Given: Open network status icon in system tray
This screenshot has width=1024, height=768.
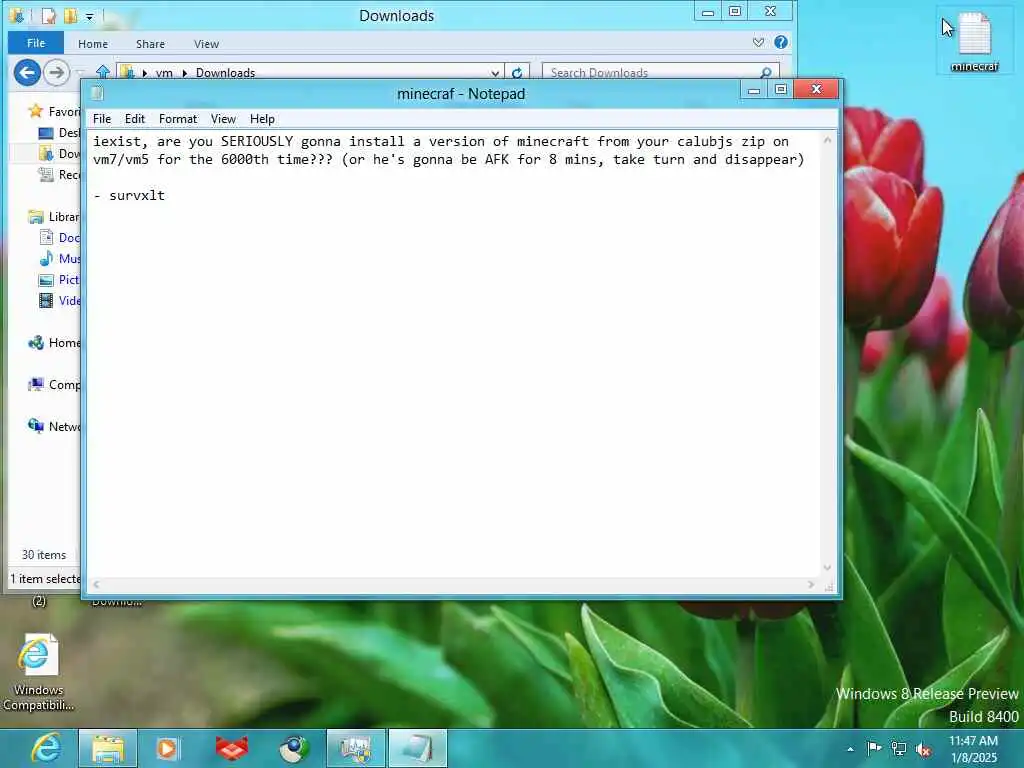Looking at the screenshot, I should 899,748.
